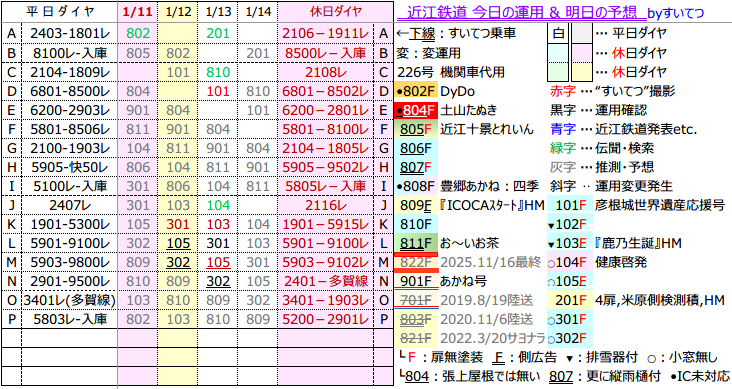
Task: Select the 1/11 date header
Action: coord(138,12)
